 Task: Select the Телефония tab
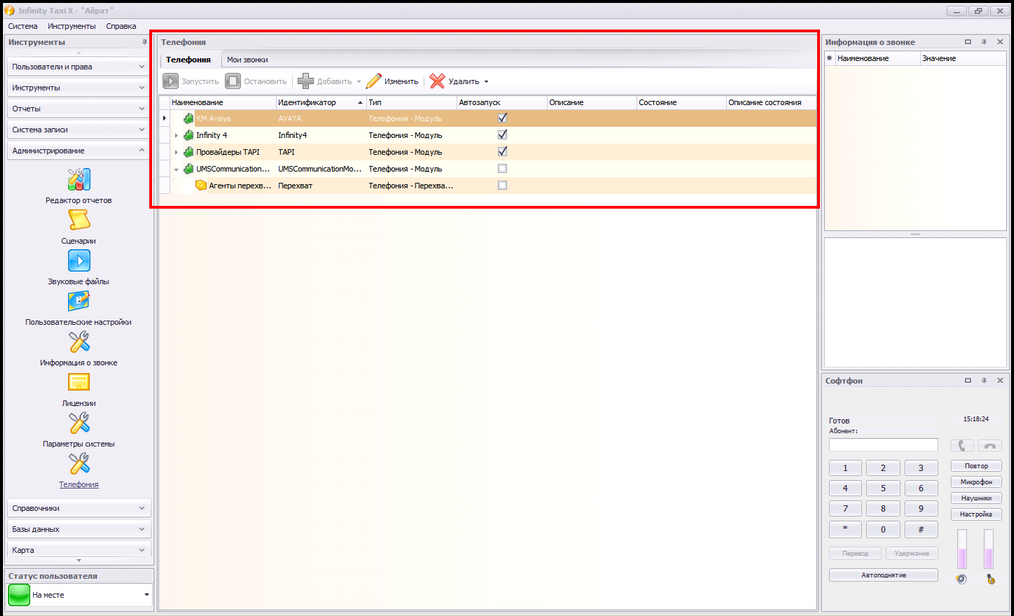pos(188,59)
